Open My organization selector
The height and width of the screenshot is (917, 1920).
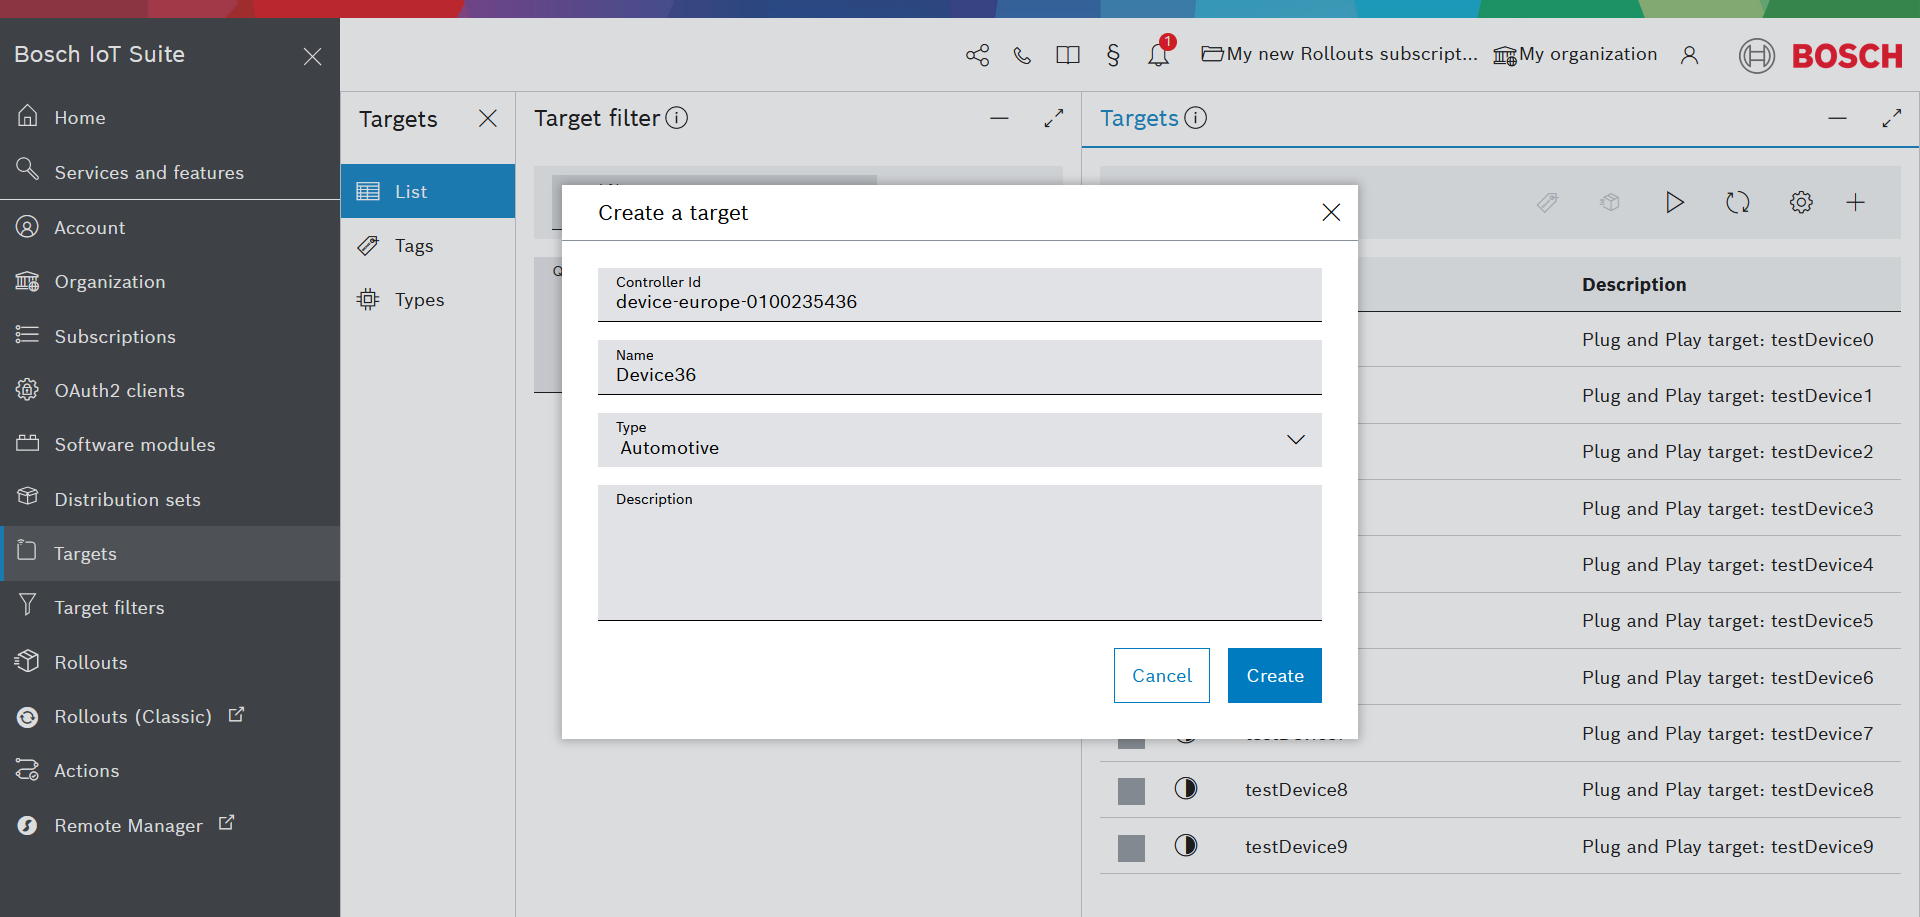(1575, 55)
